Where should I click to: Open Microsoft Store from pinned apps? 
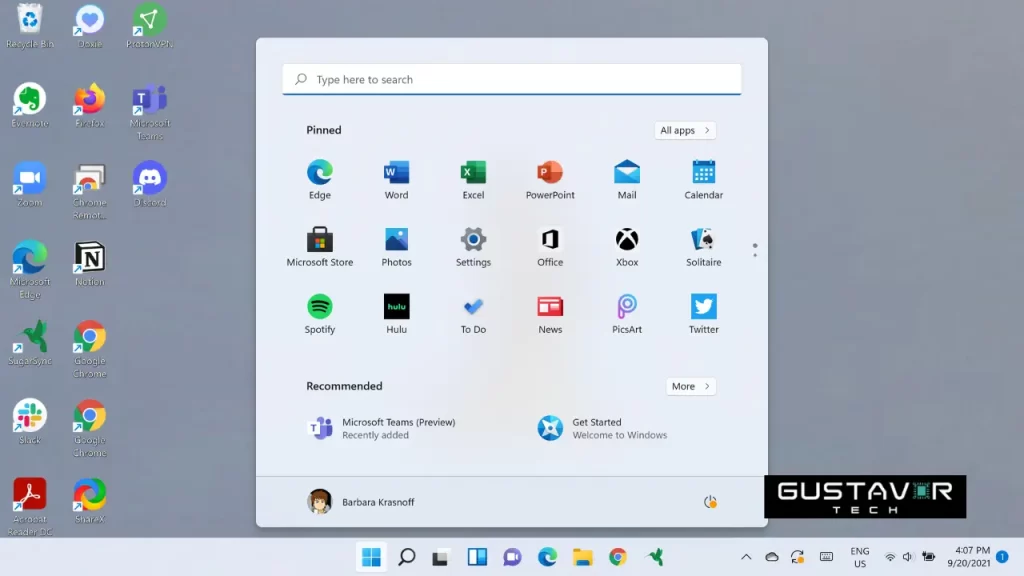pyautogui.click(x=319, y=247)
